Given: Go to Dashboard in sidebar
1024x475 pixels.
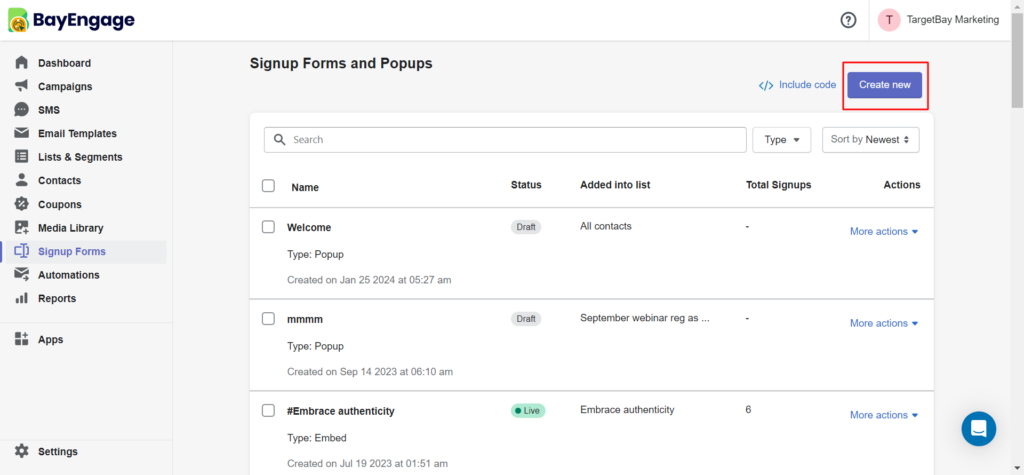Looking at the screenshot, I should point(65,63).
